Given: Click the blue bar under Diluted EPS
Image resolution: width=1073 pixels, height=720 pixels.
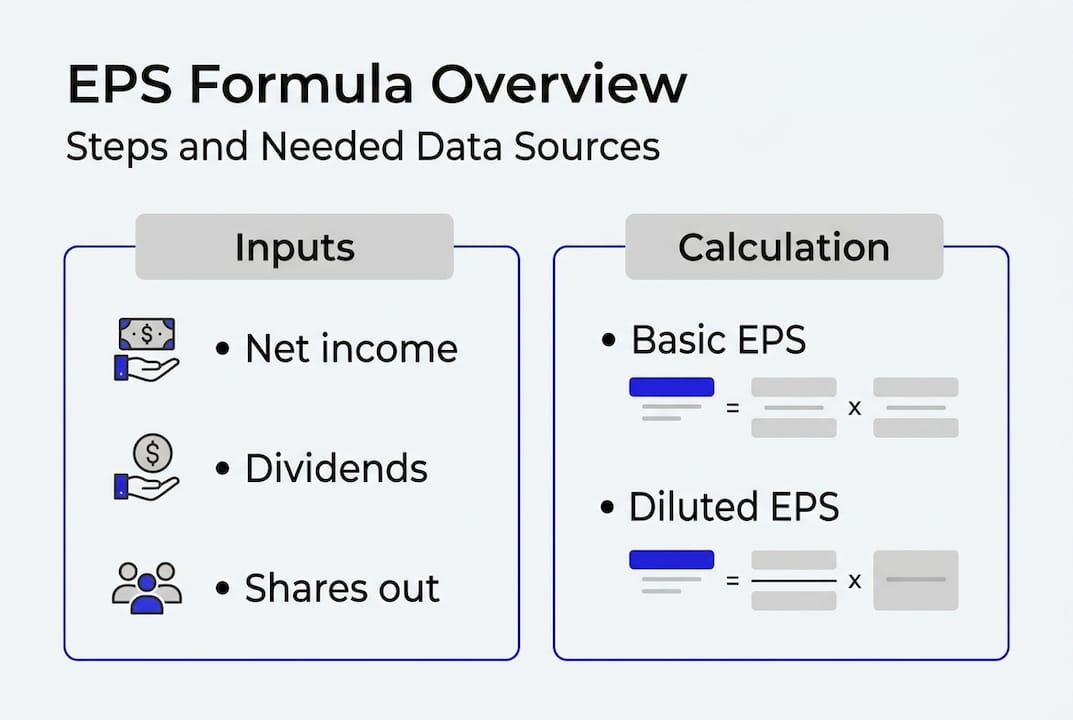Looking at the screenshot, I should pos(671,559).
